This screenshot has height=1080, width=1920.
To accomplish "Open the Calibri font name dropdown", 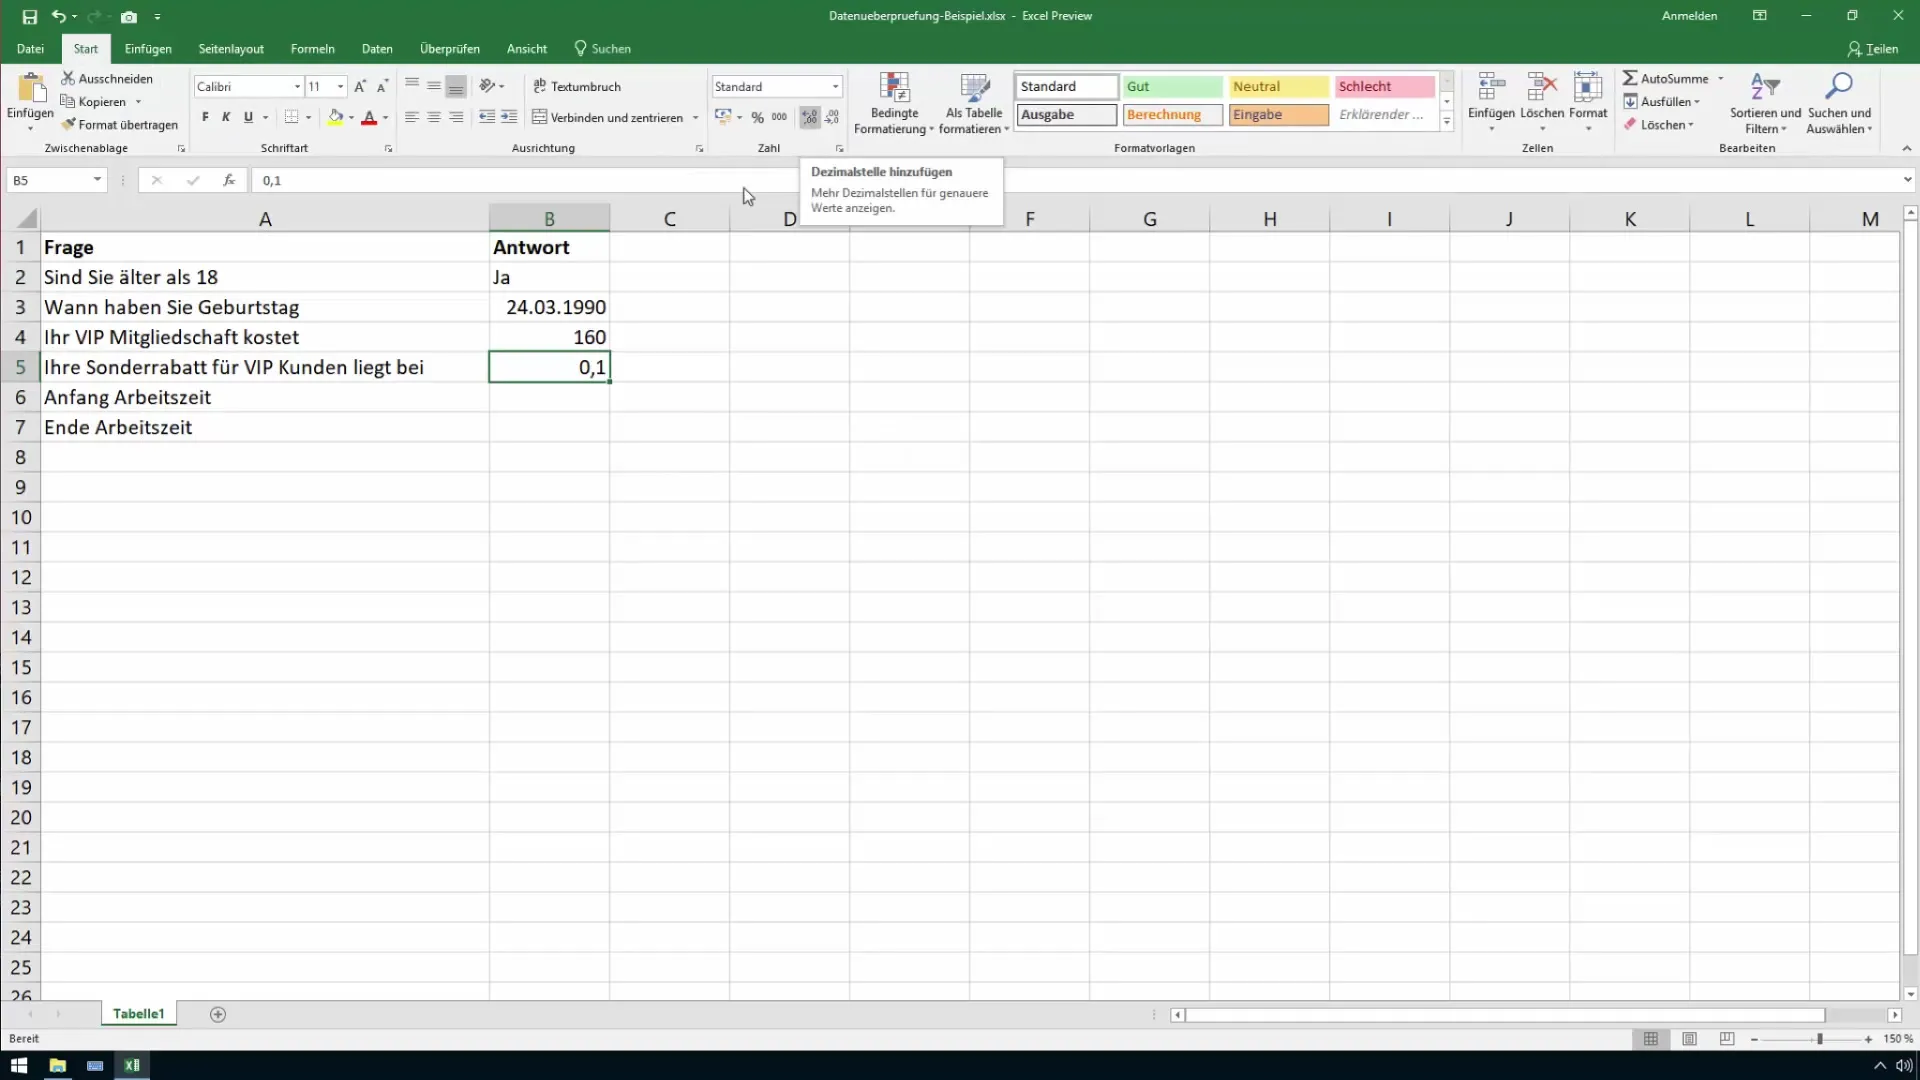I will coord(297,87).
